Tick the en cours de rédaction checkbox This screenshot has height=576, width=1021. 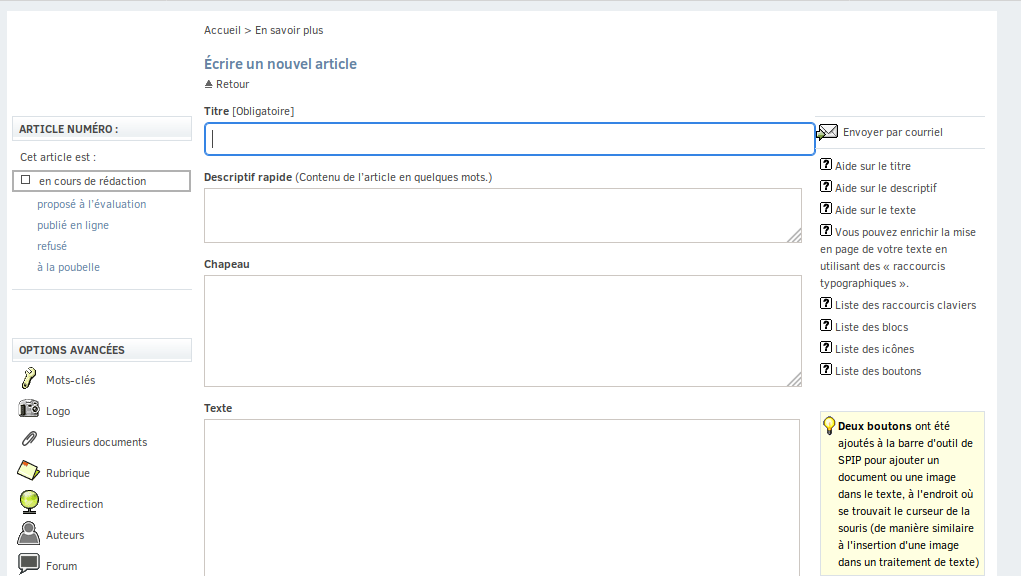tap(25, 180)
